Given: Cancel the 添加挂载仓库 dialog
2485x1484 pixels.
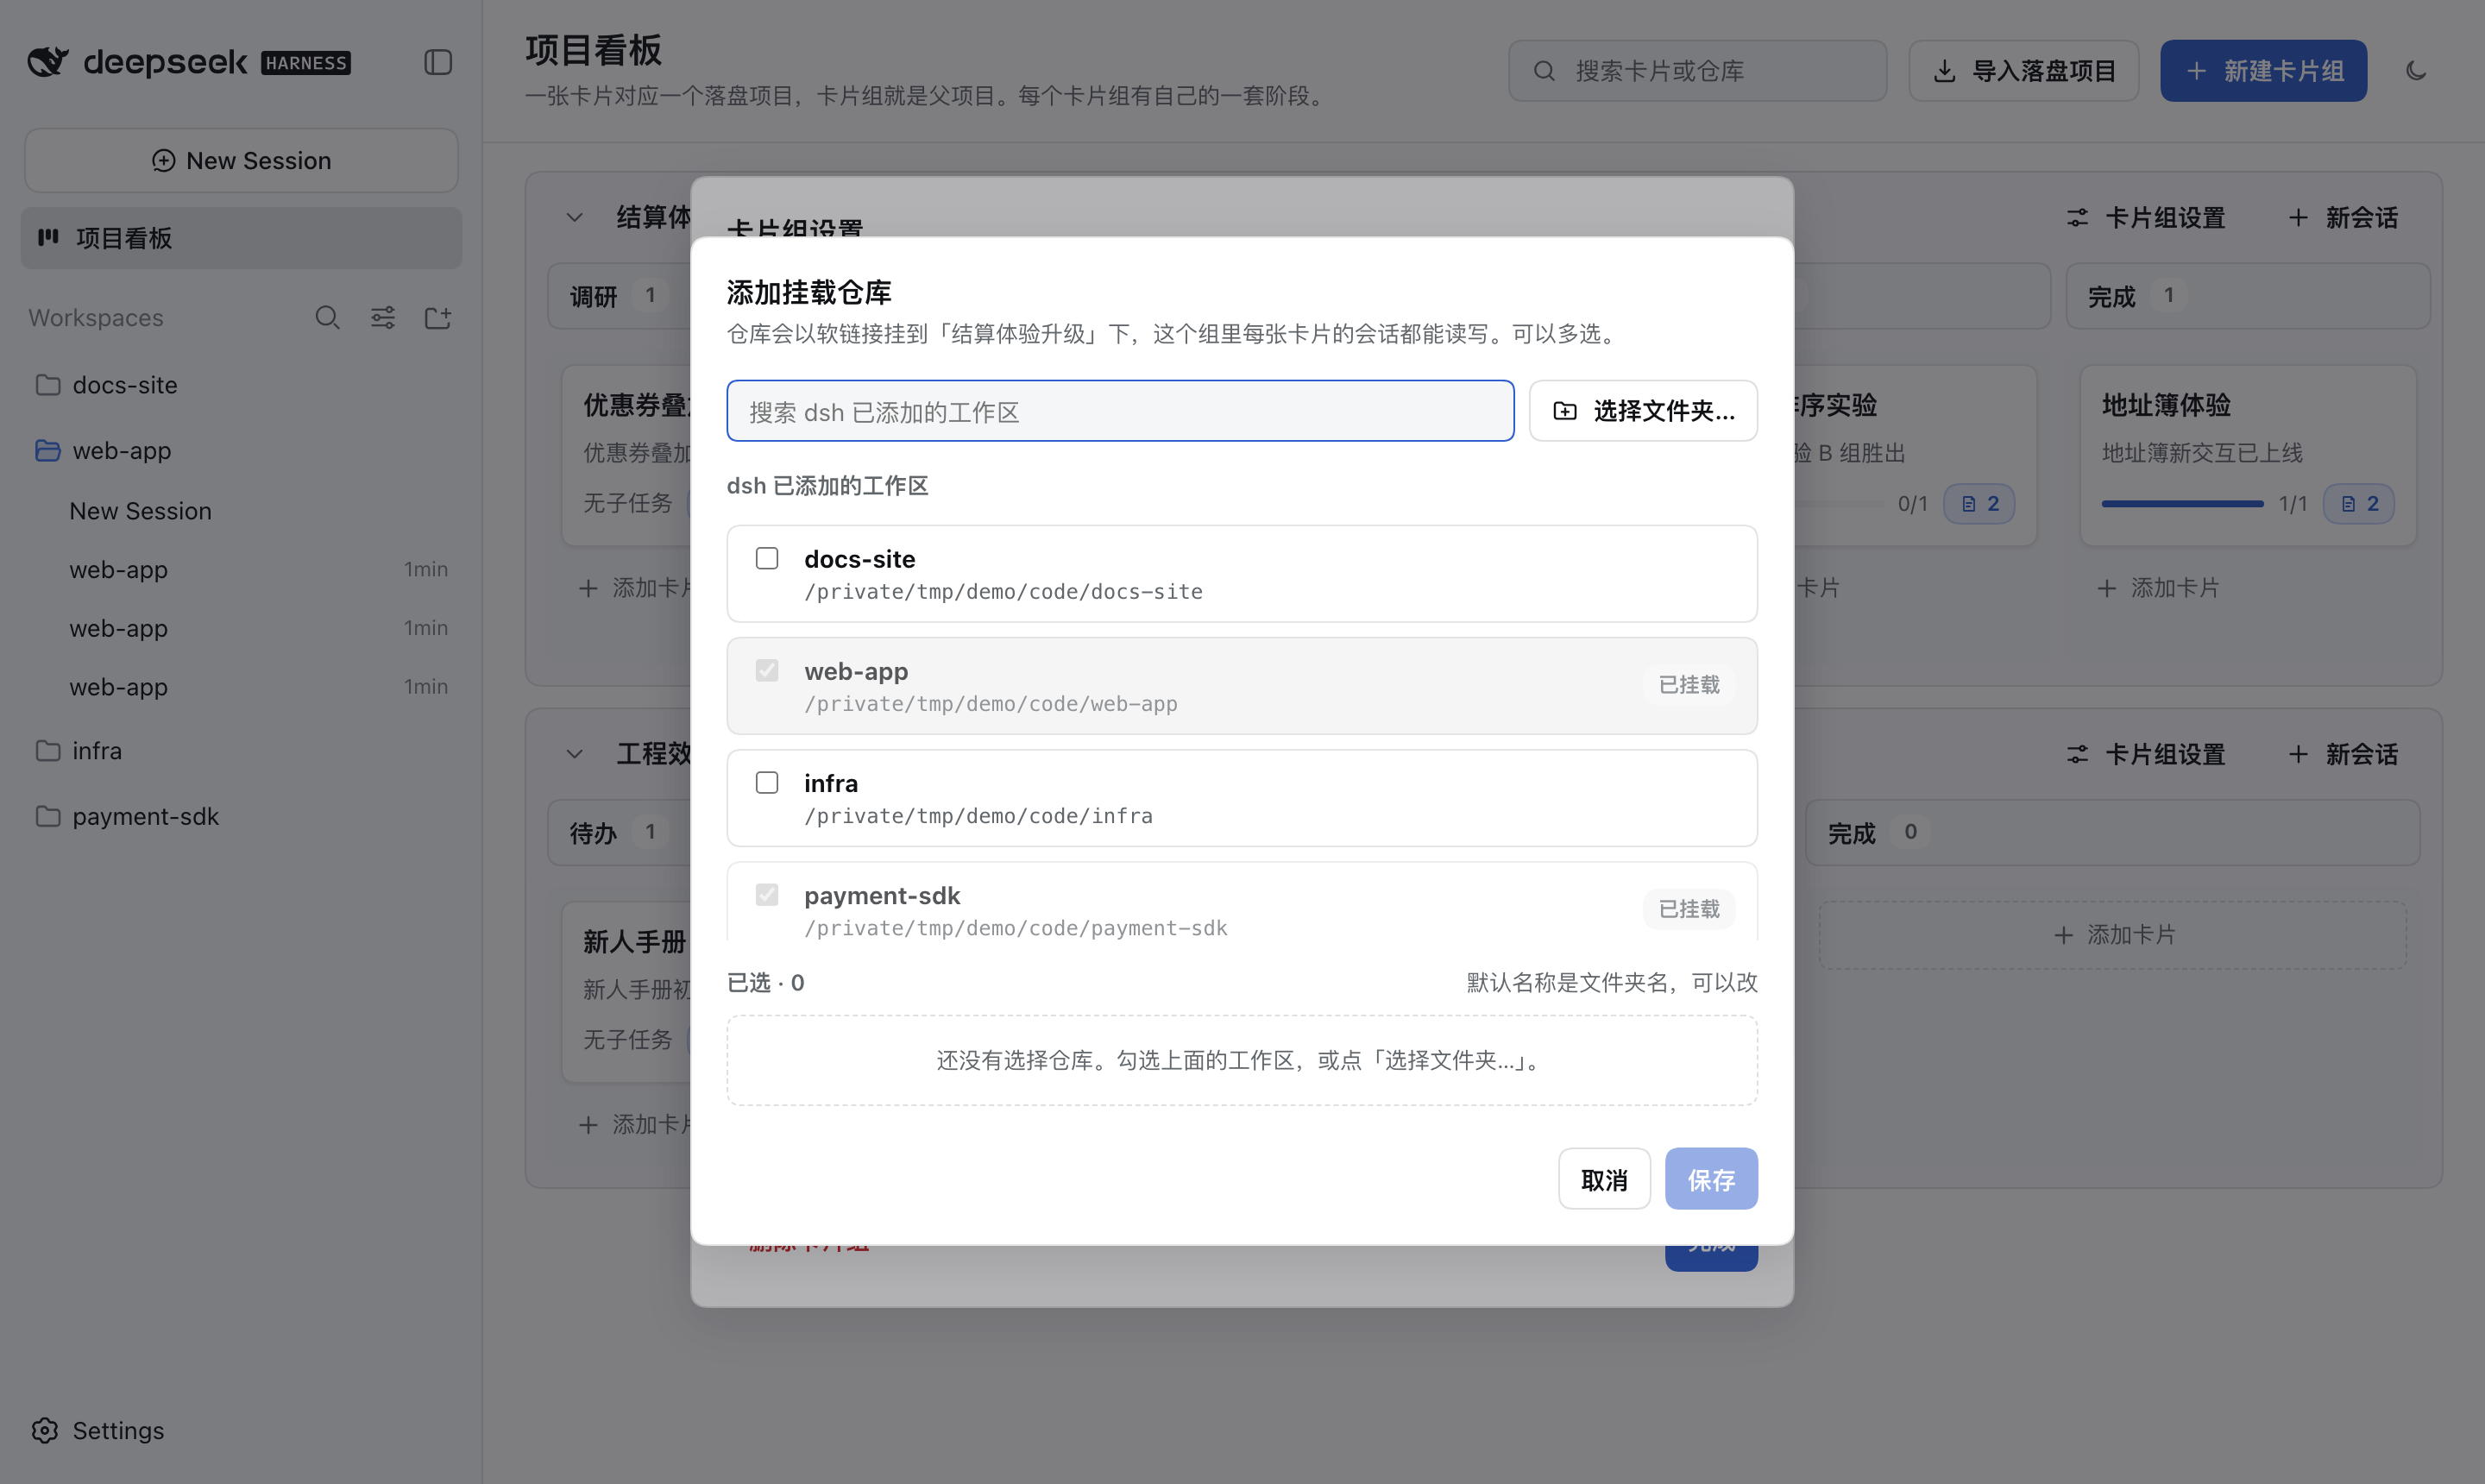Looking at the screenshot, I should point(1604,1179).
